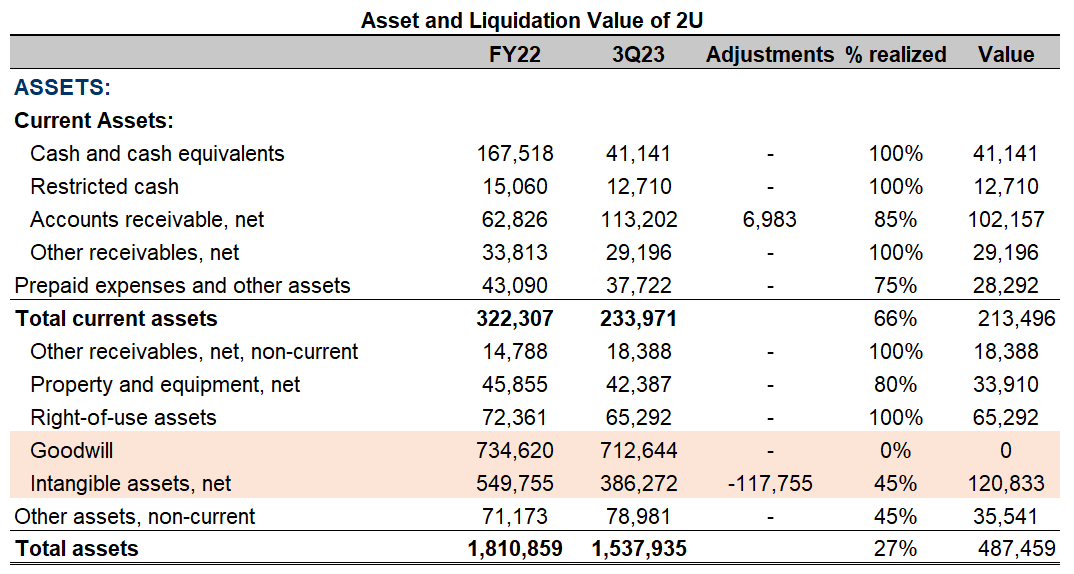Click the 'Other assets, non-current' row label

coord(134,516)
